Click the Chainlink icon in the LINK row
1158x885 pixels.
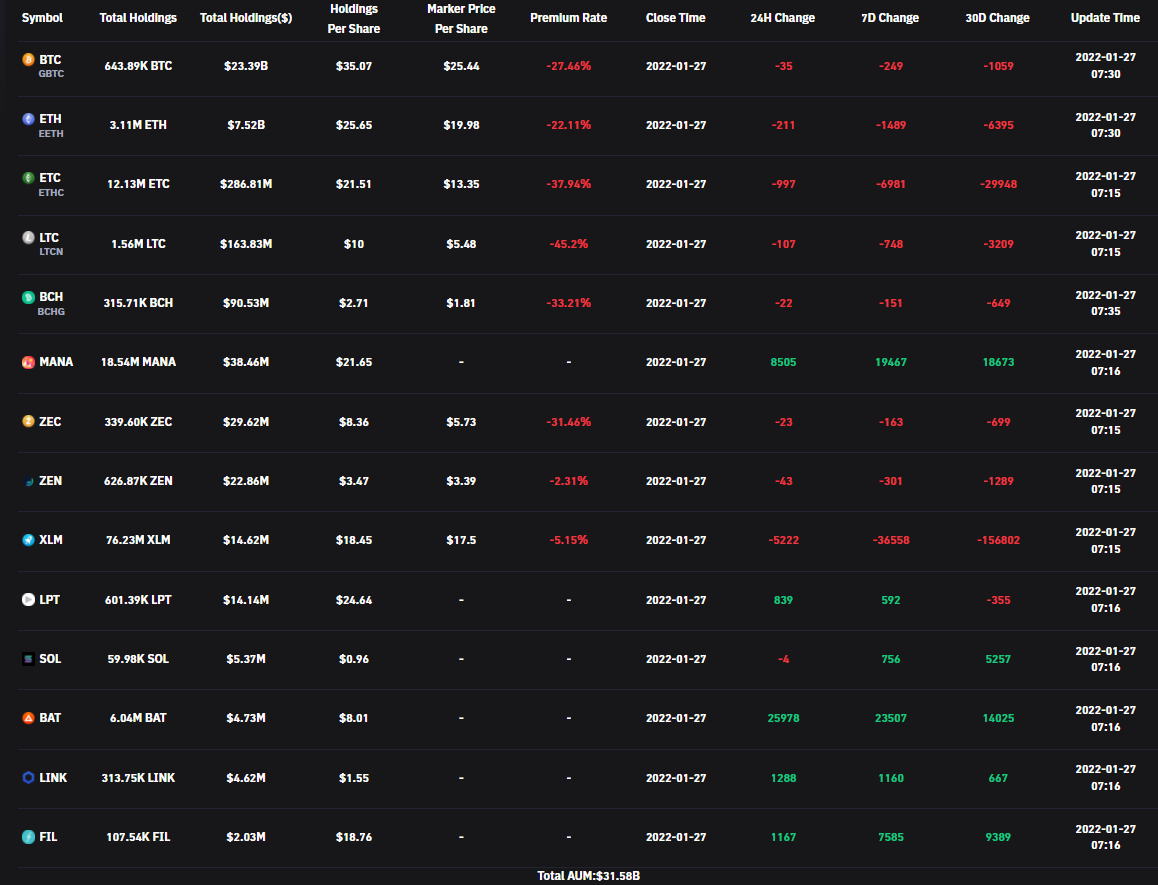click(28, 777)
